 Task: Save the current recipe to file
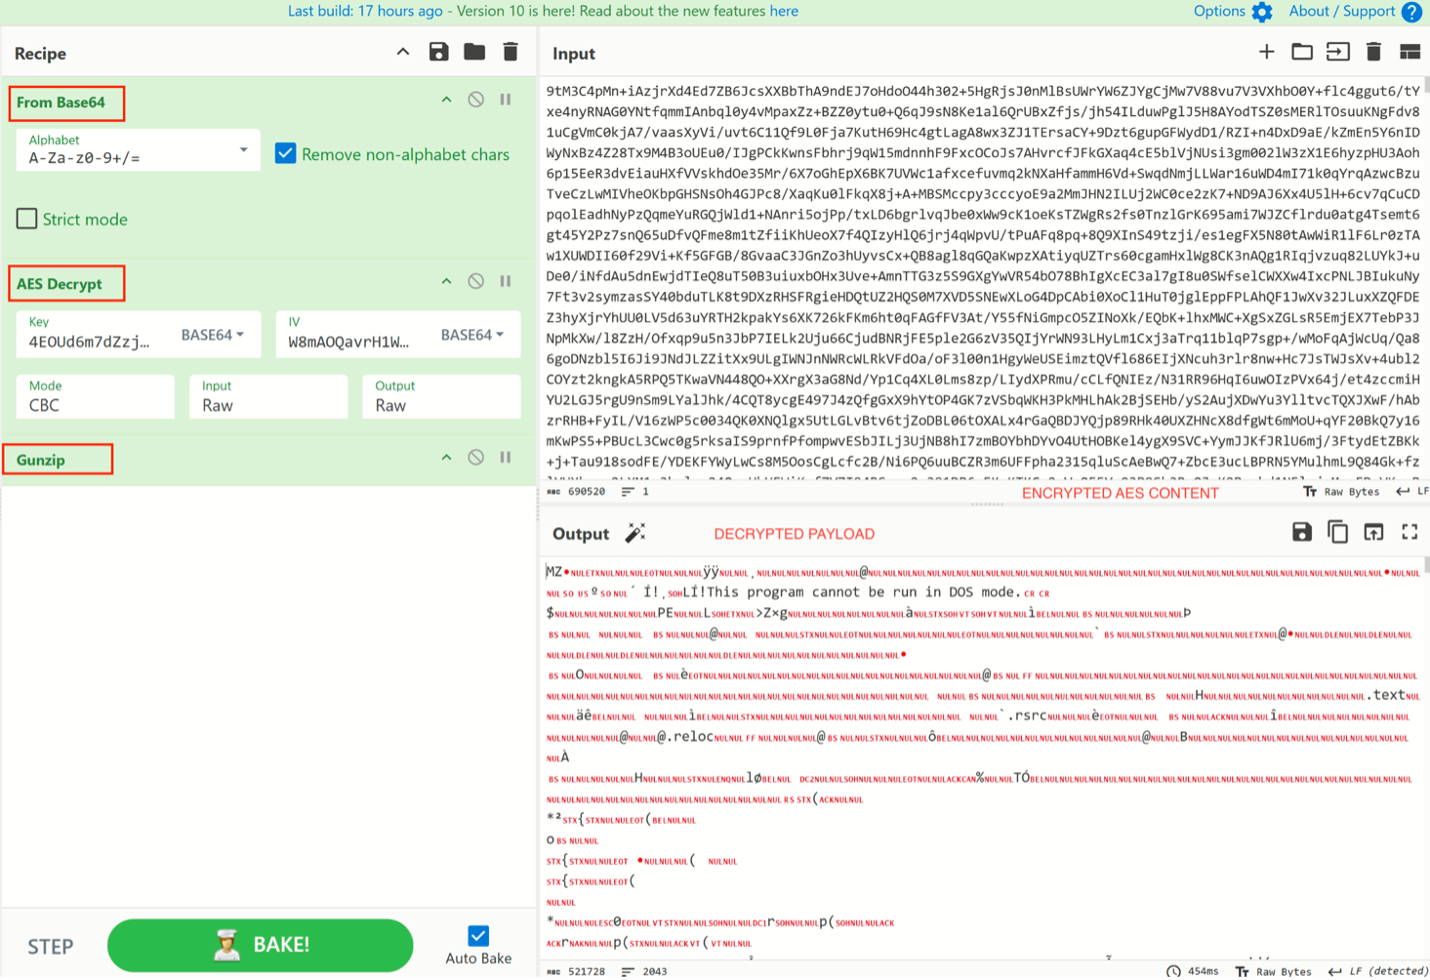point(439,52)
